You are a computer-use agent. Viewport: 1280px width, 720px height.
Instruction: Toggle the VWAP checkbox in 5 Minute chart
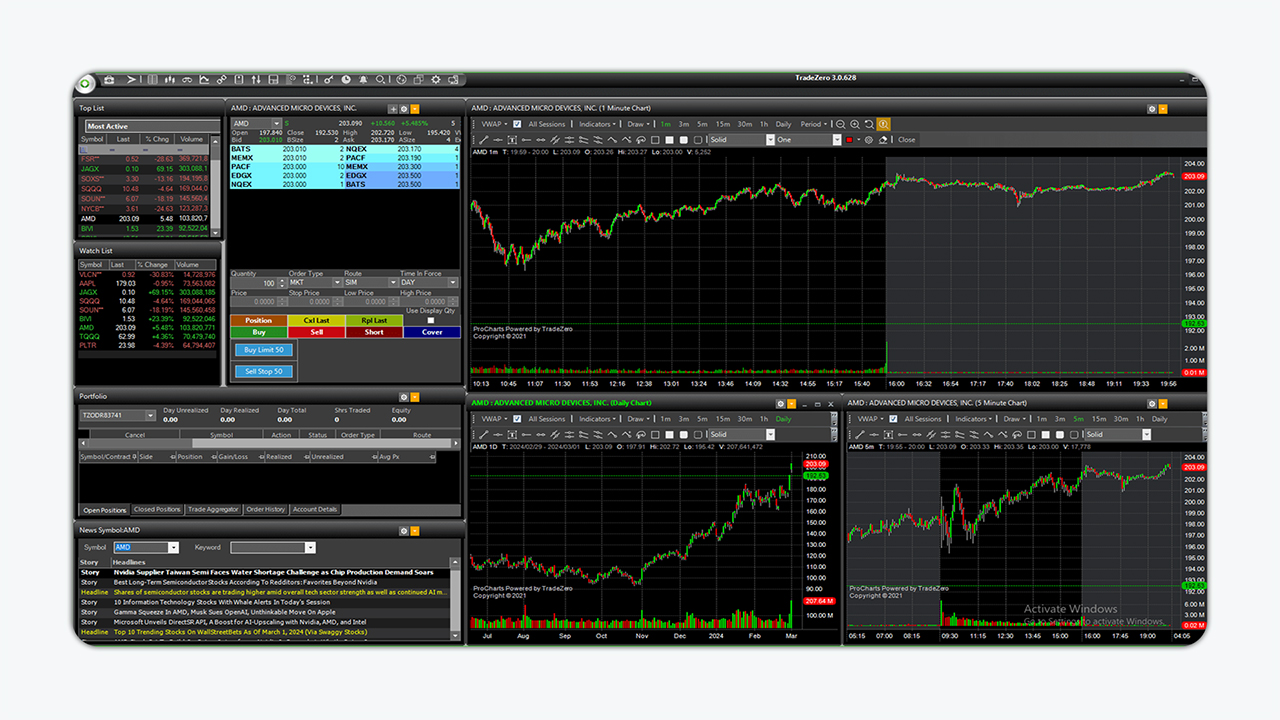tap(893, 419)
